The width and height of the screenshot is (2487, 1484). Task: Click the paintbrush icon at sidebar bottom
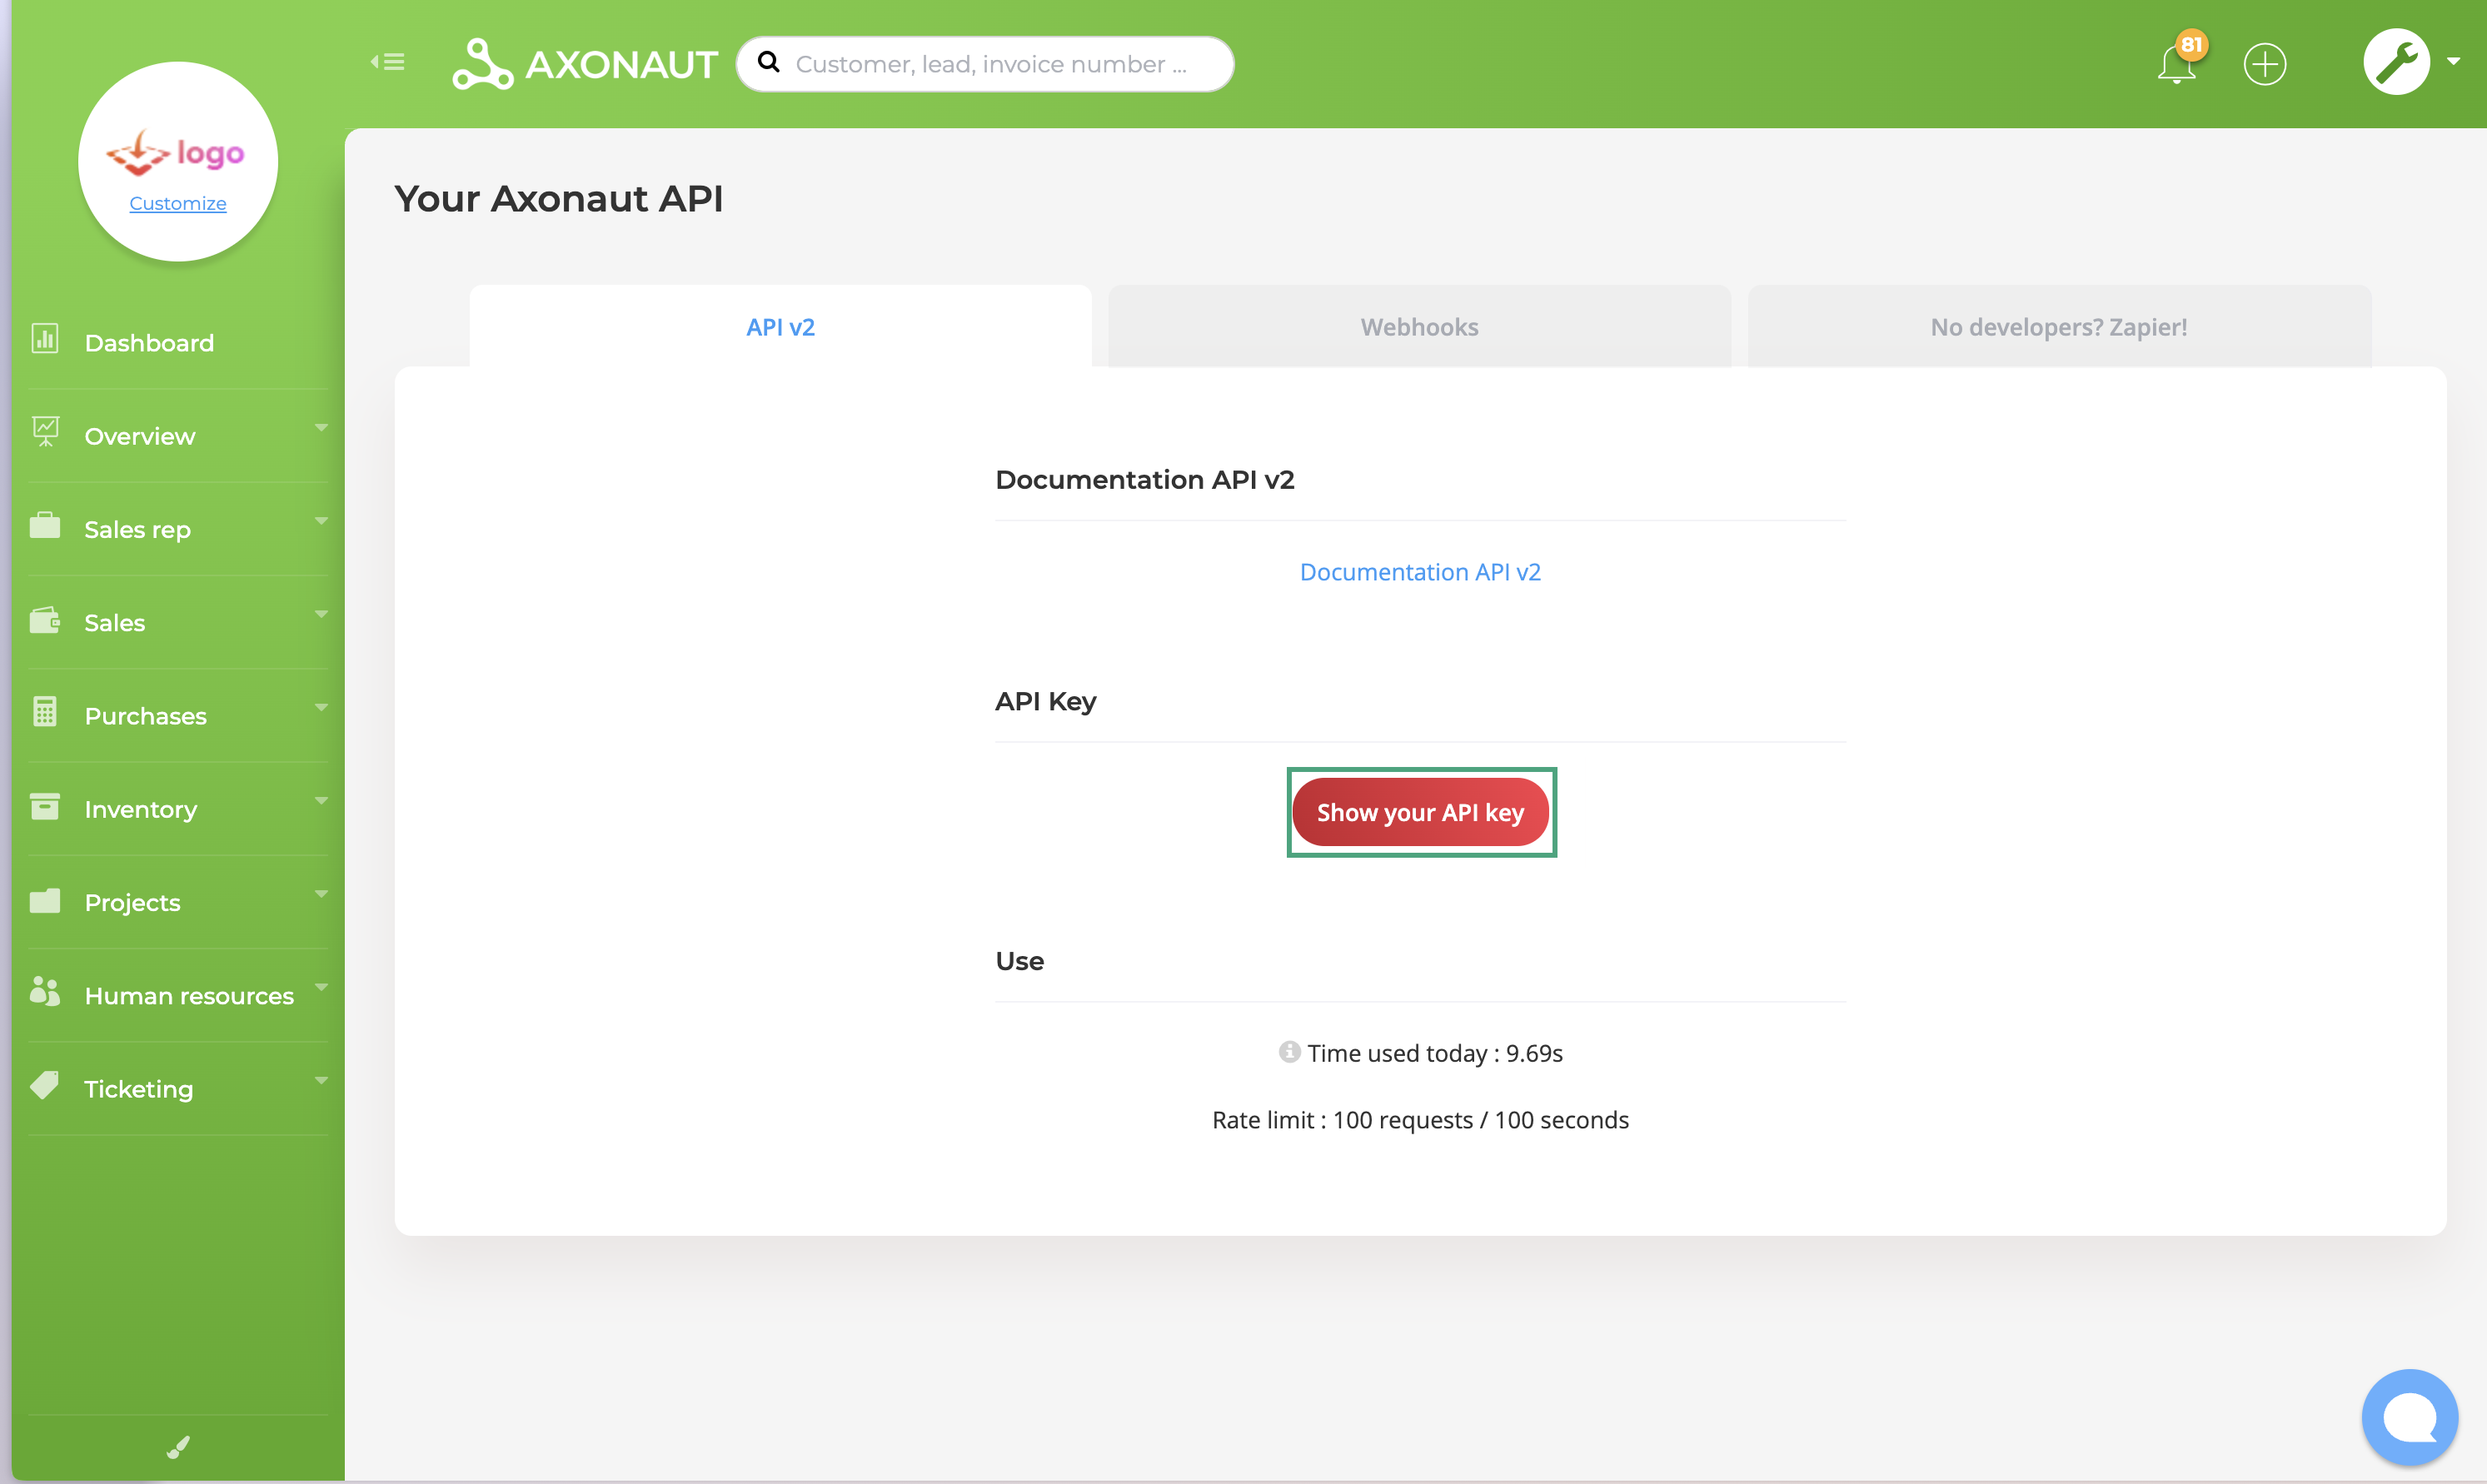tap(178, 1447)
